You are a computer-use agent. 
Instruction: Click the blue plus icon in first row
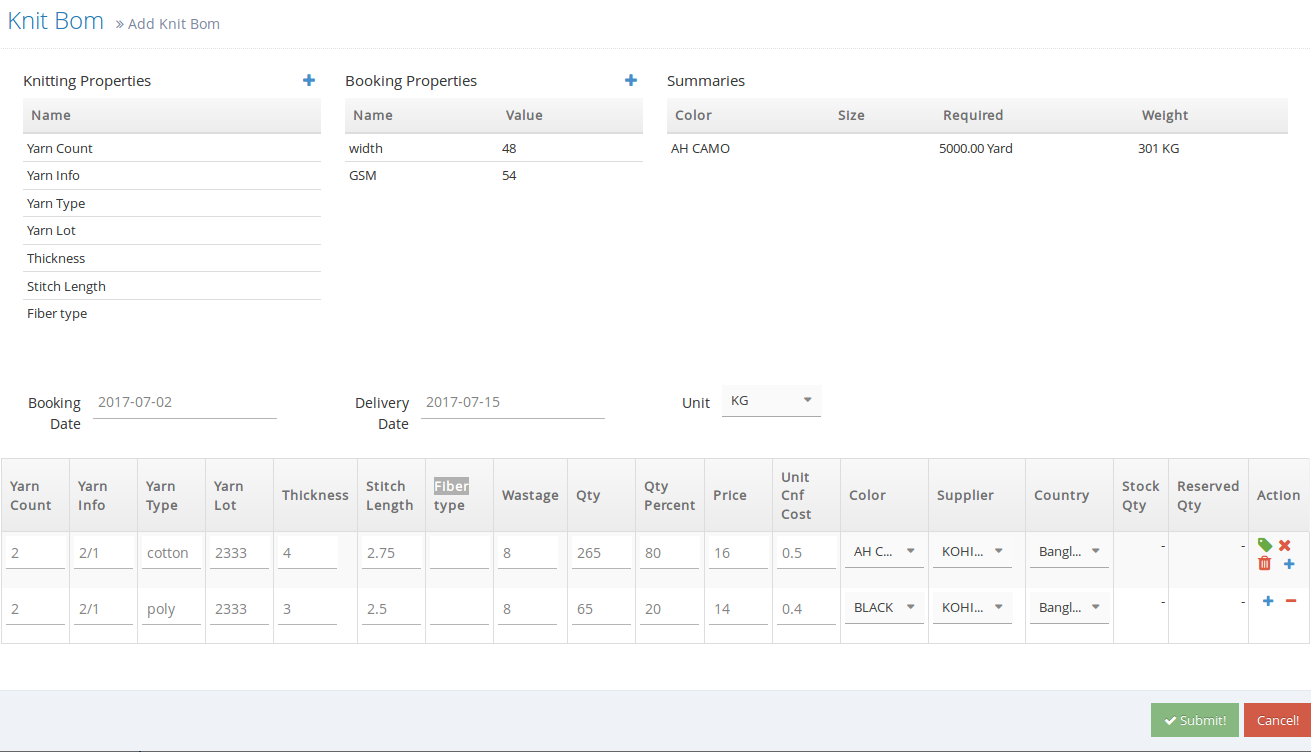[x=1289, y=564]
